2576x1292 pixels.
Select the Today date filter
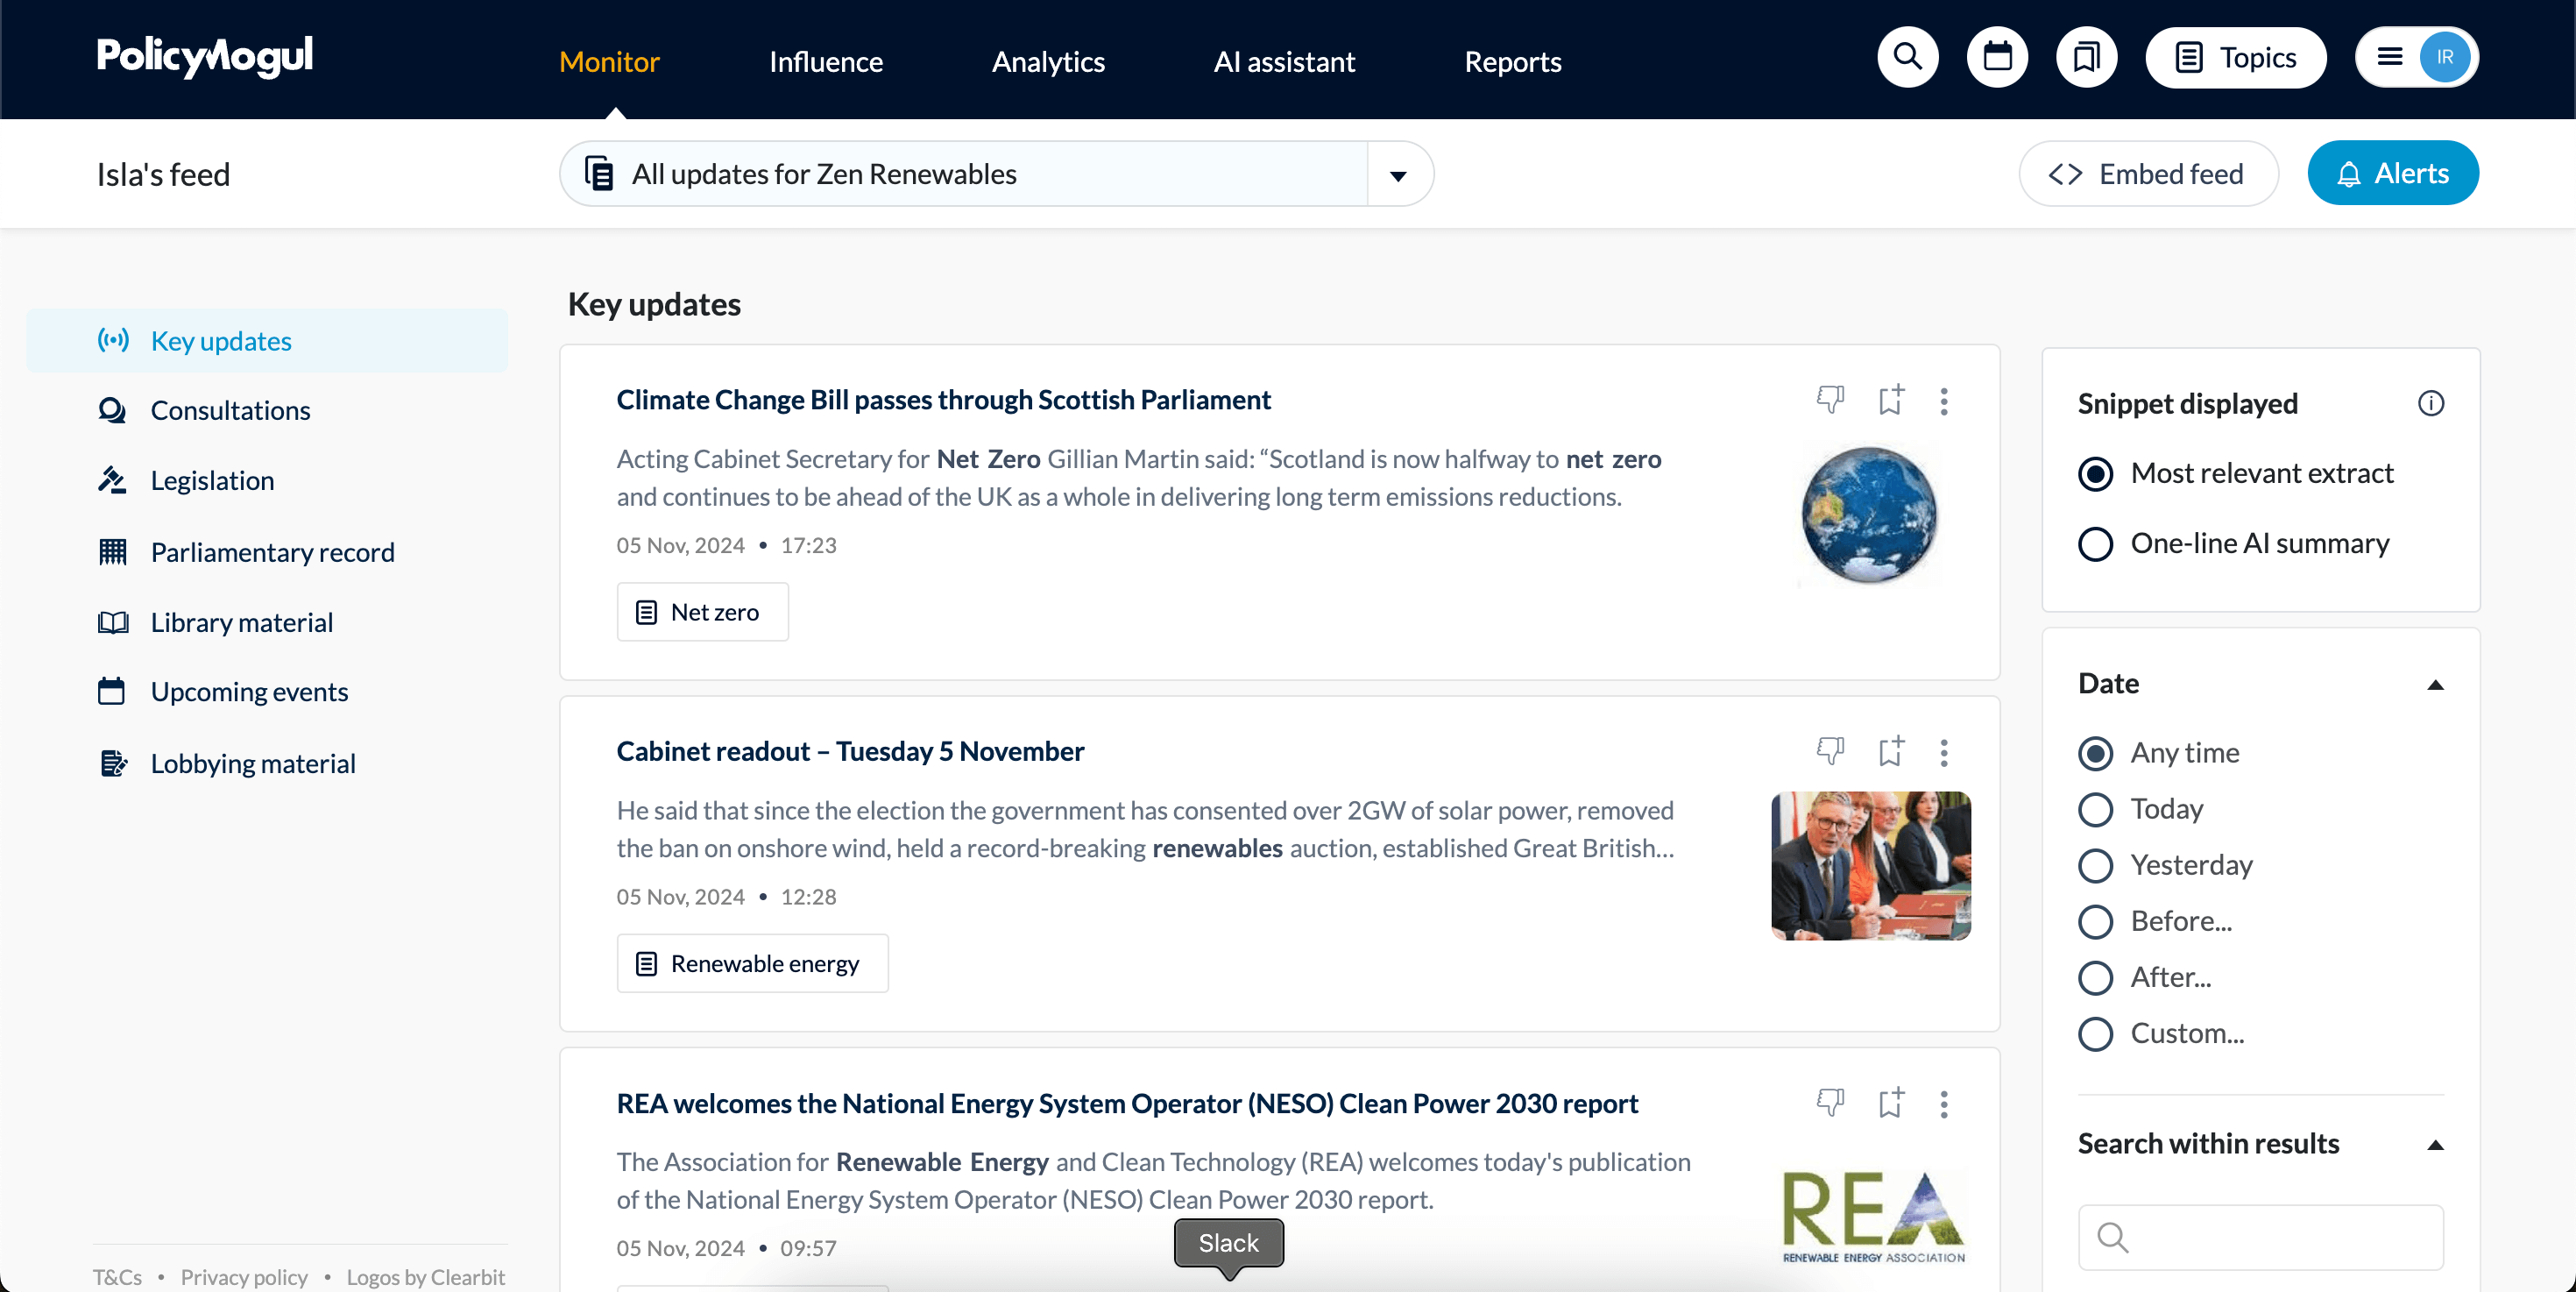tap(2096, 809)
